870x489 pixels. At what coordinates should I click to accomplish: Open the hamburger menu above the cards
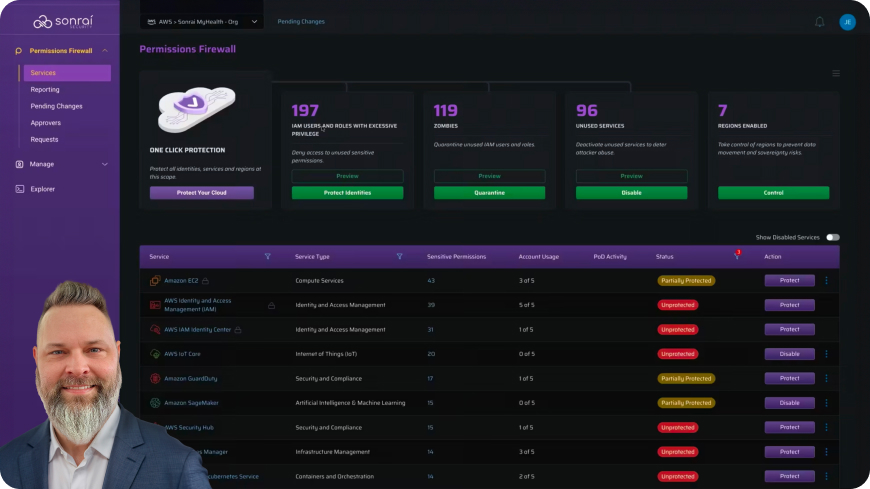click(x=836, y=73)
